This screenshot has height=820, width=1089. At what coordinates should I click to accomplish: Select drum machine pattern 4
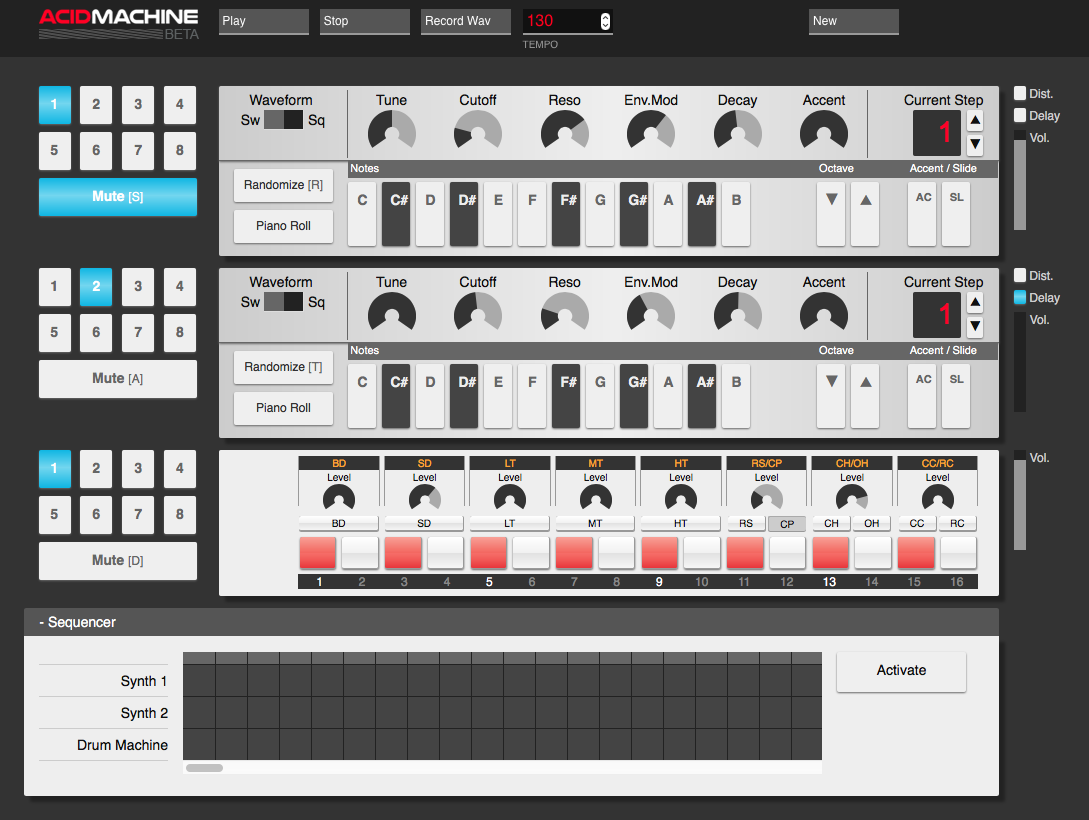tap(180, 469)
